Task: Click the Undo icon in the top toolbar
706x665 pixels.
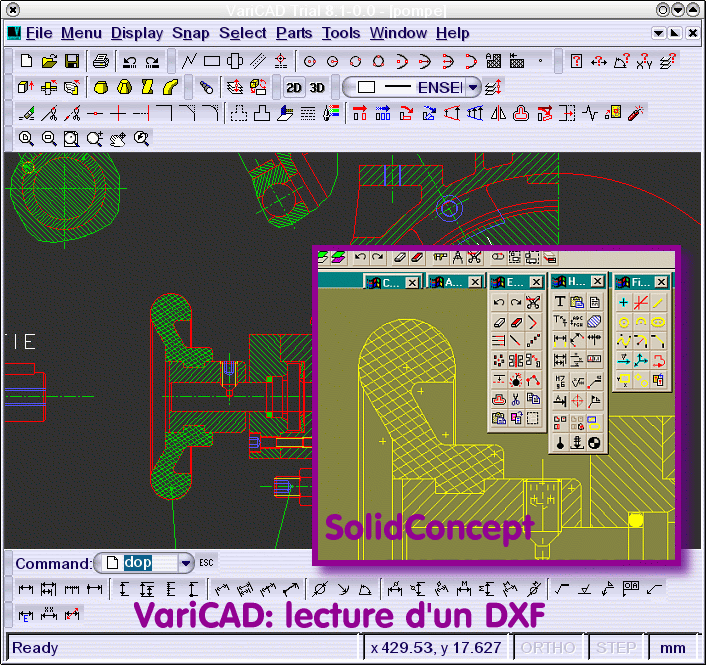Action: point(130,62)
